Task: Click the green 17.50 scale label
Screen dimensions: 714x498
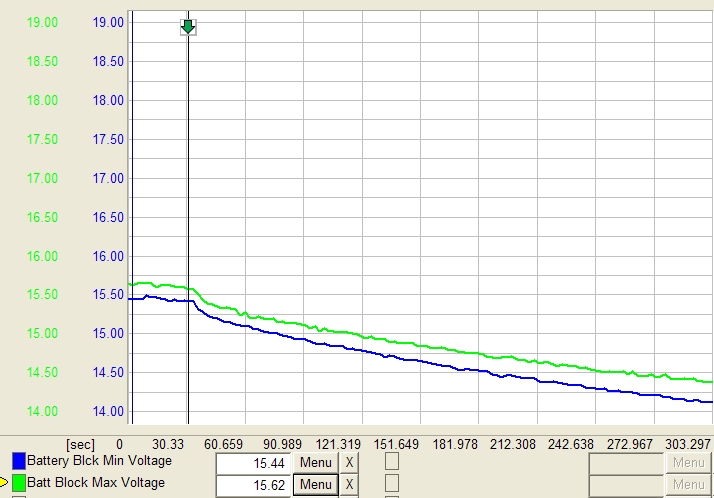Action: click(42, 139)
